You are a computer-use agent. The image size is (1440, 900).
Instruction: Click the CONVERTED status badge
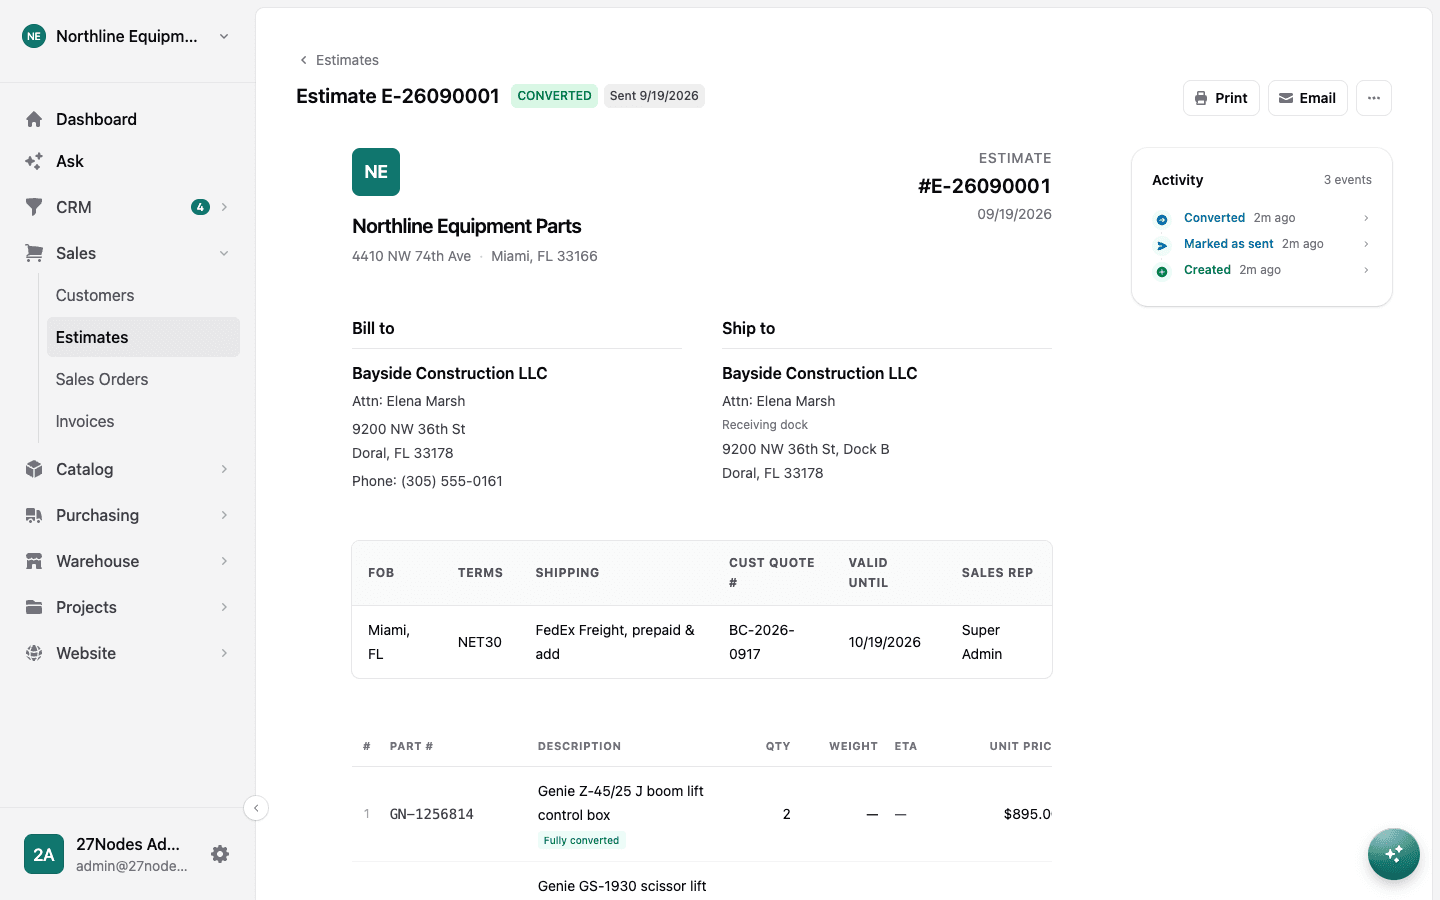[x=554, y=96]
